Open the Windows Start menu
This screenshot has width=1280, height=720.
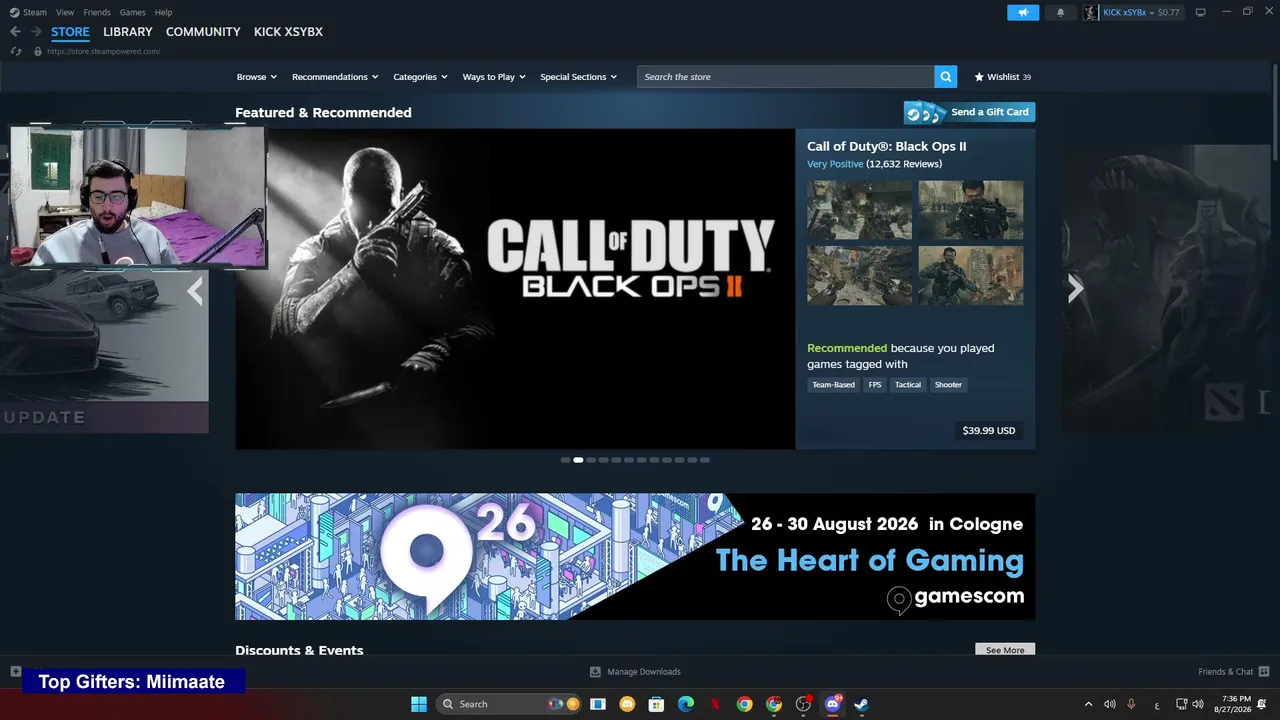click(419, 704)
